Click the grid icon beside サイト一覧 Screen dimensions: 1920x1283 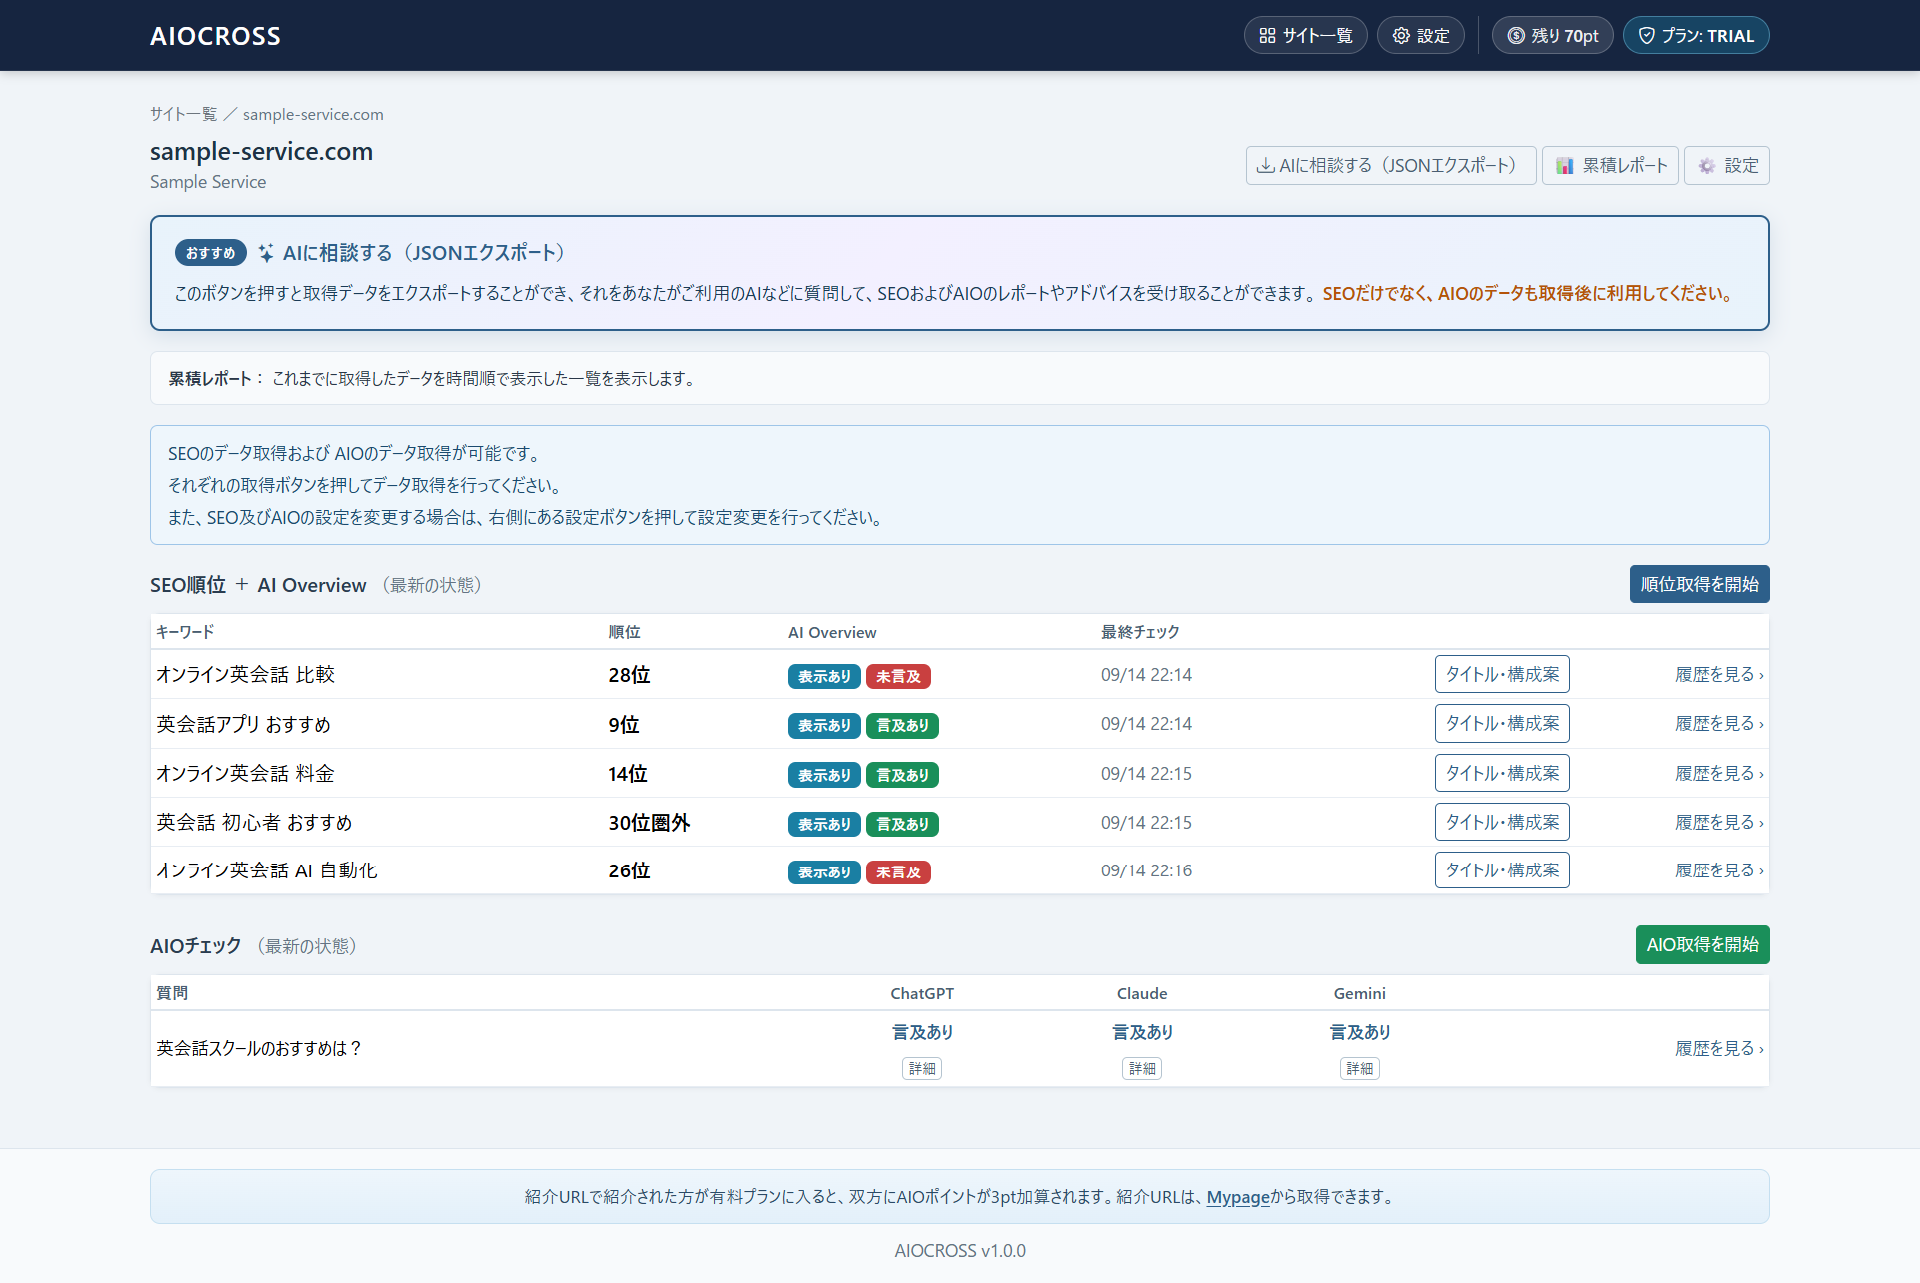tap(1267, 36)
